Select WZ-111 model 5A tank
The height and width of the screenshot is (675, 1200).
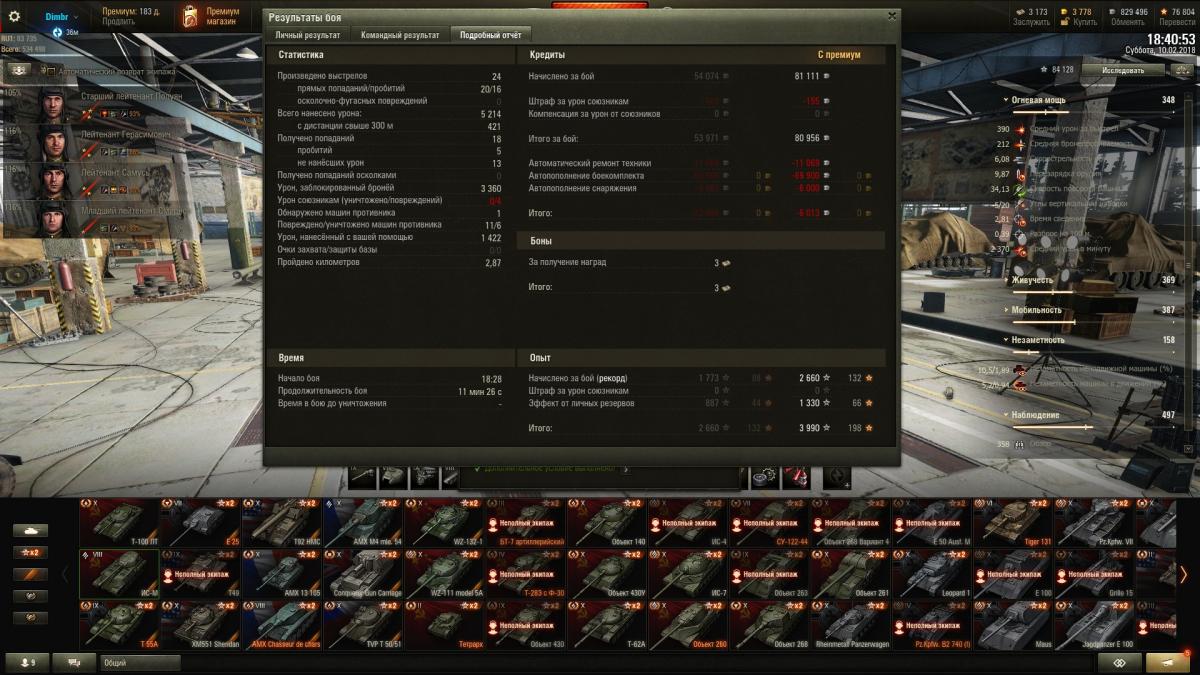click(444, 573)
